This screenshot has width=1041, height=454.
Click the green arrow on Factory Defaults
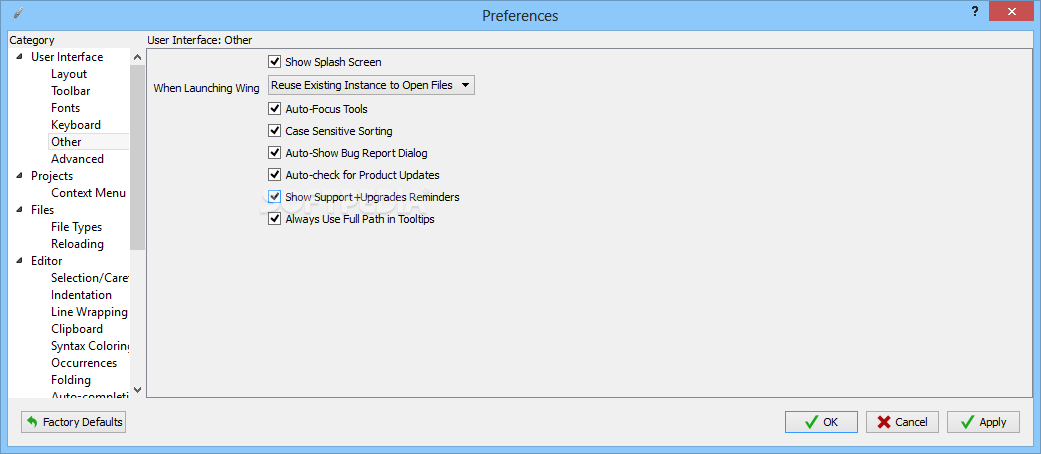33,422
